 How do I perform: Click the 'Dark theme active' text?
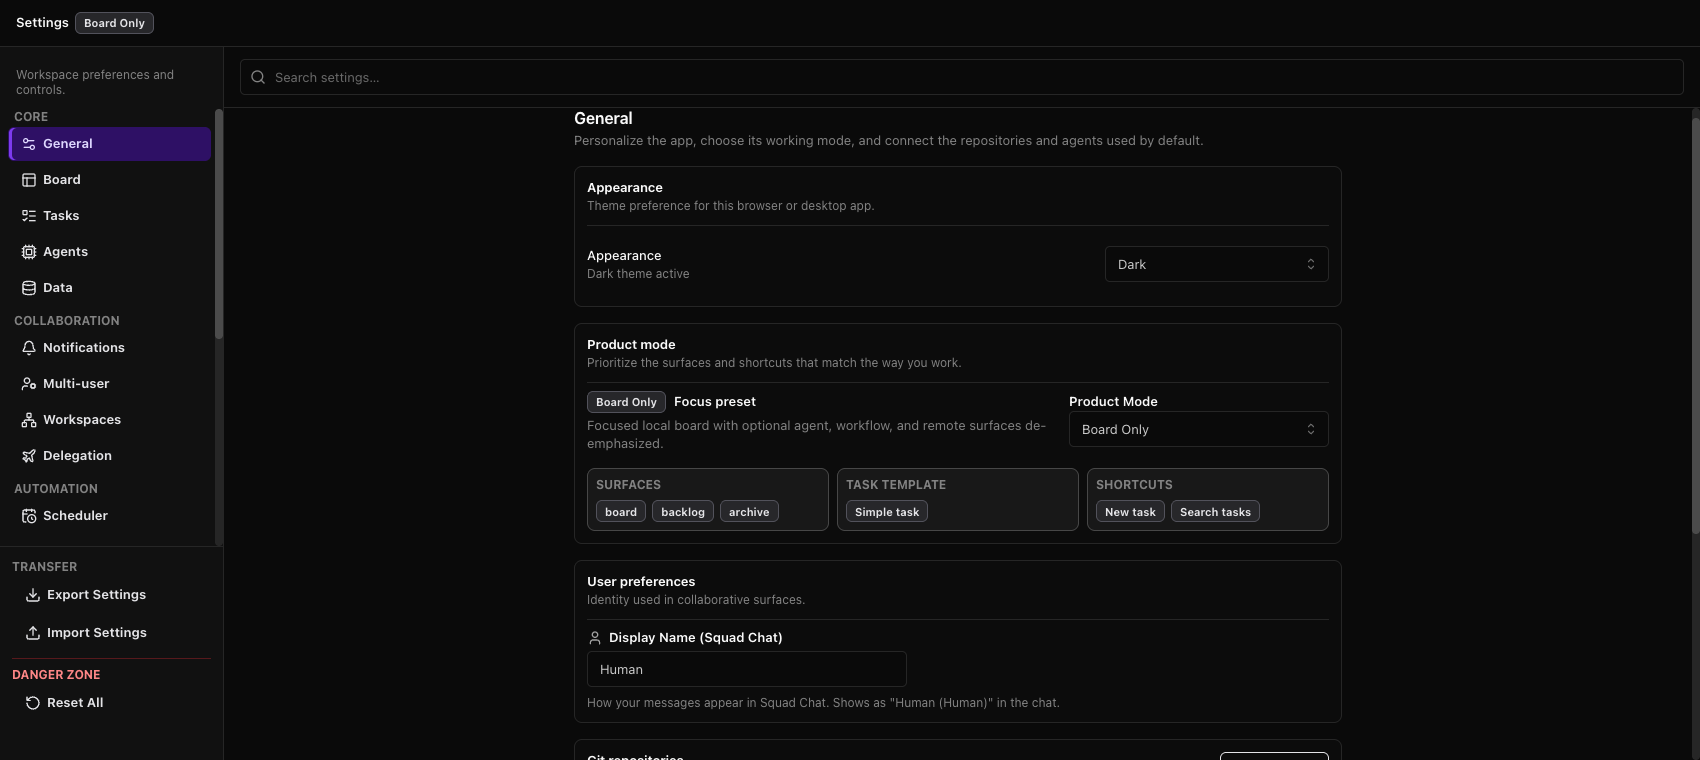(638, 274)
